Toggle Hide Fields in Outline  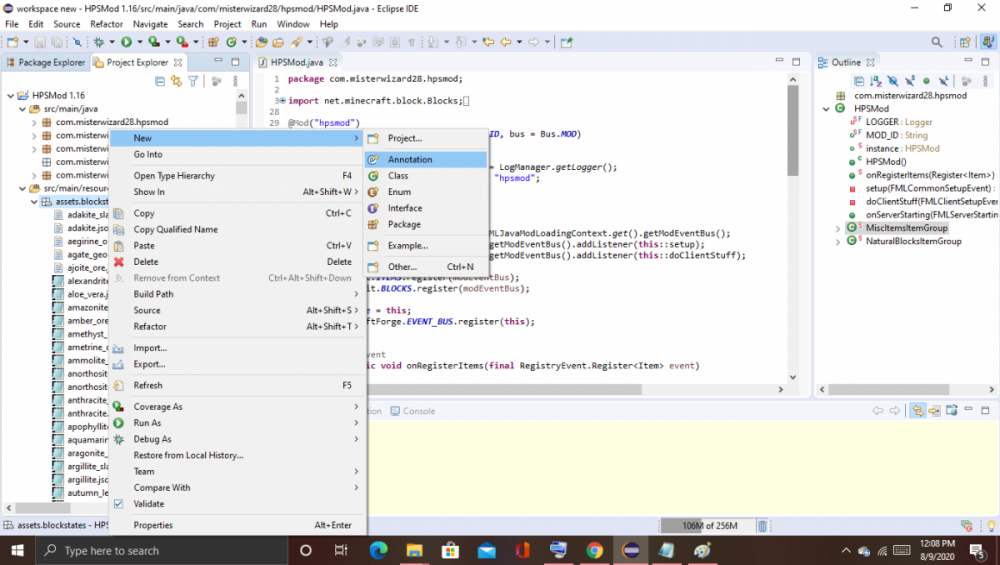click(893, 81)
